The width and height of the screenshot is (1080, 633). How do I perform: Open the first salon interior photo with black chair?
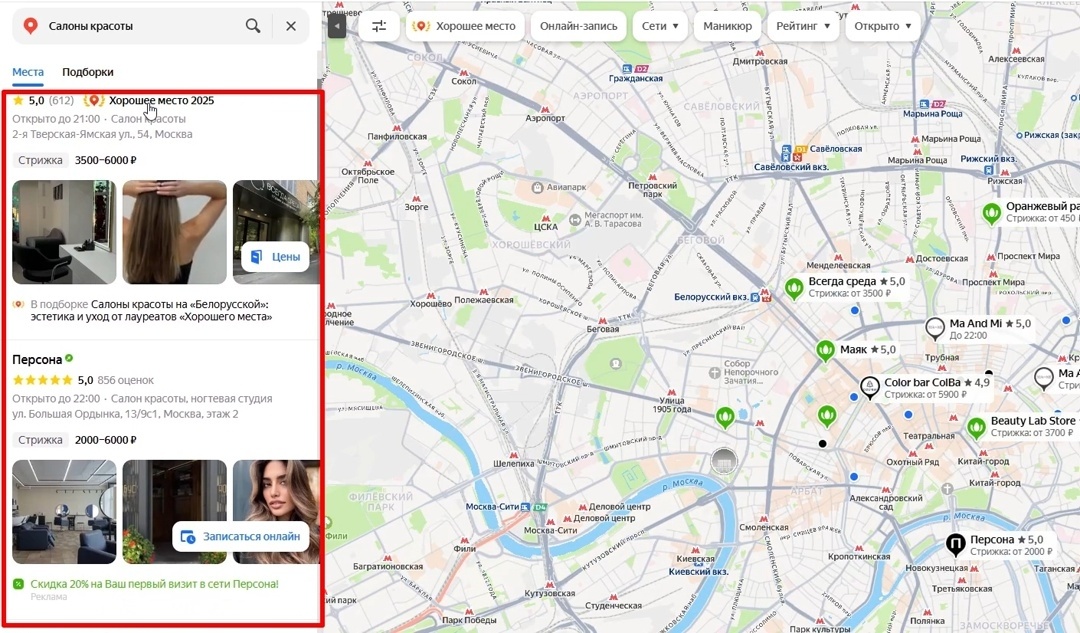point(64,232)
